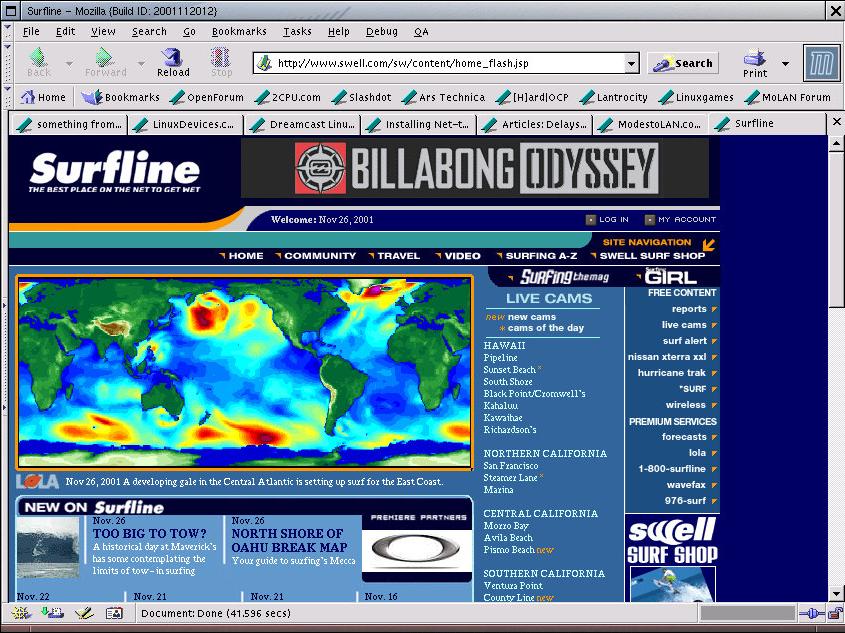Click the Stop loading icon
Image resolution: width=845 pixels, height=633 pixels.
(x=220, y=57)
